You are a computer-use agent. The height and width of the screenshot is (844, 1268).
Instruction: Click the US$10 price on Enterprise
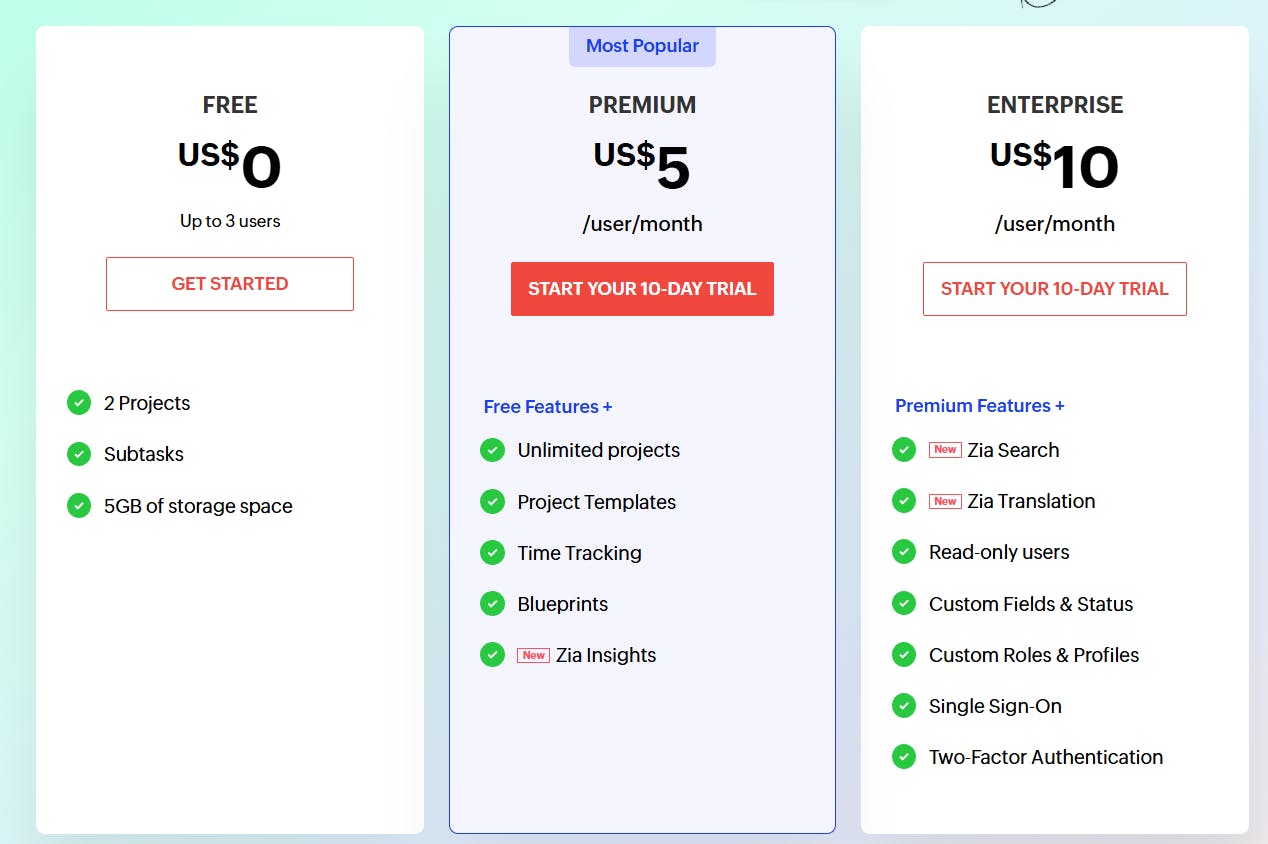click(1053, 162)
